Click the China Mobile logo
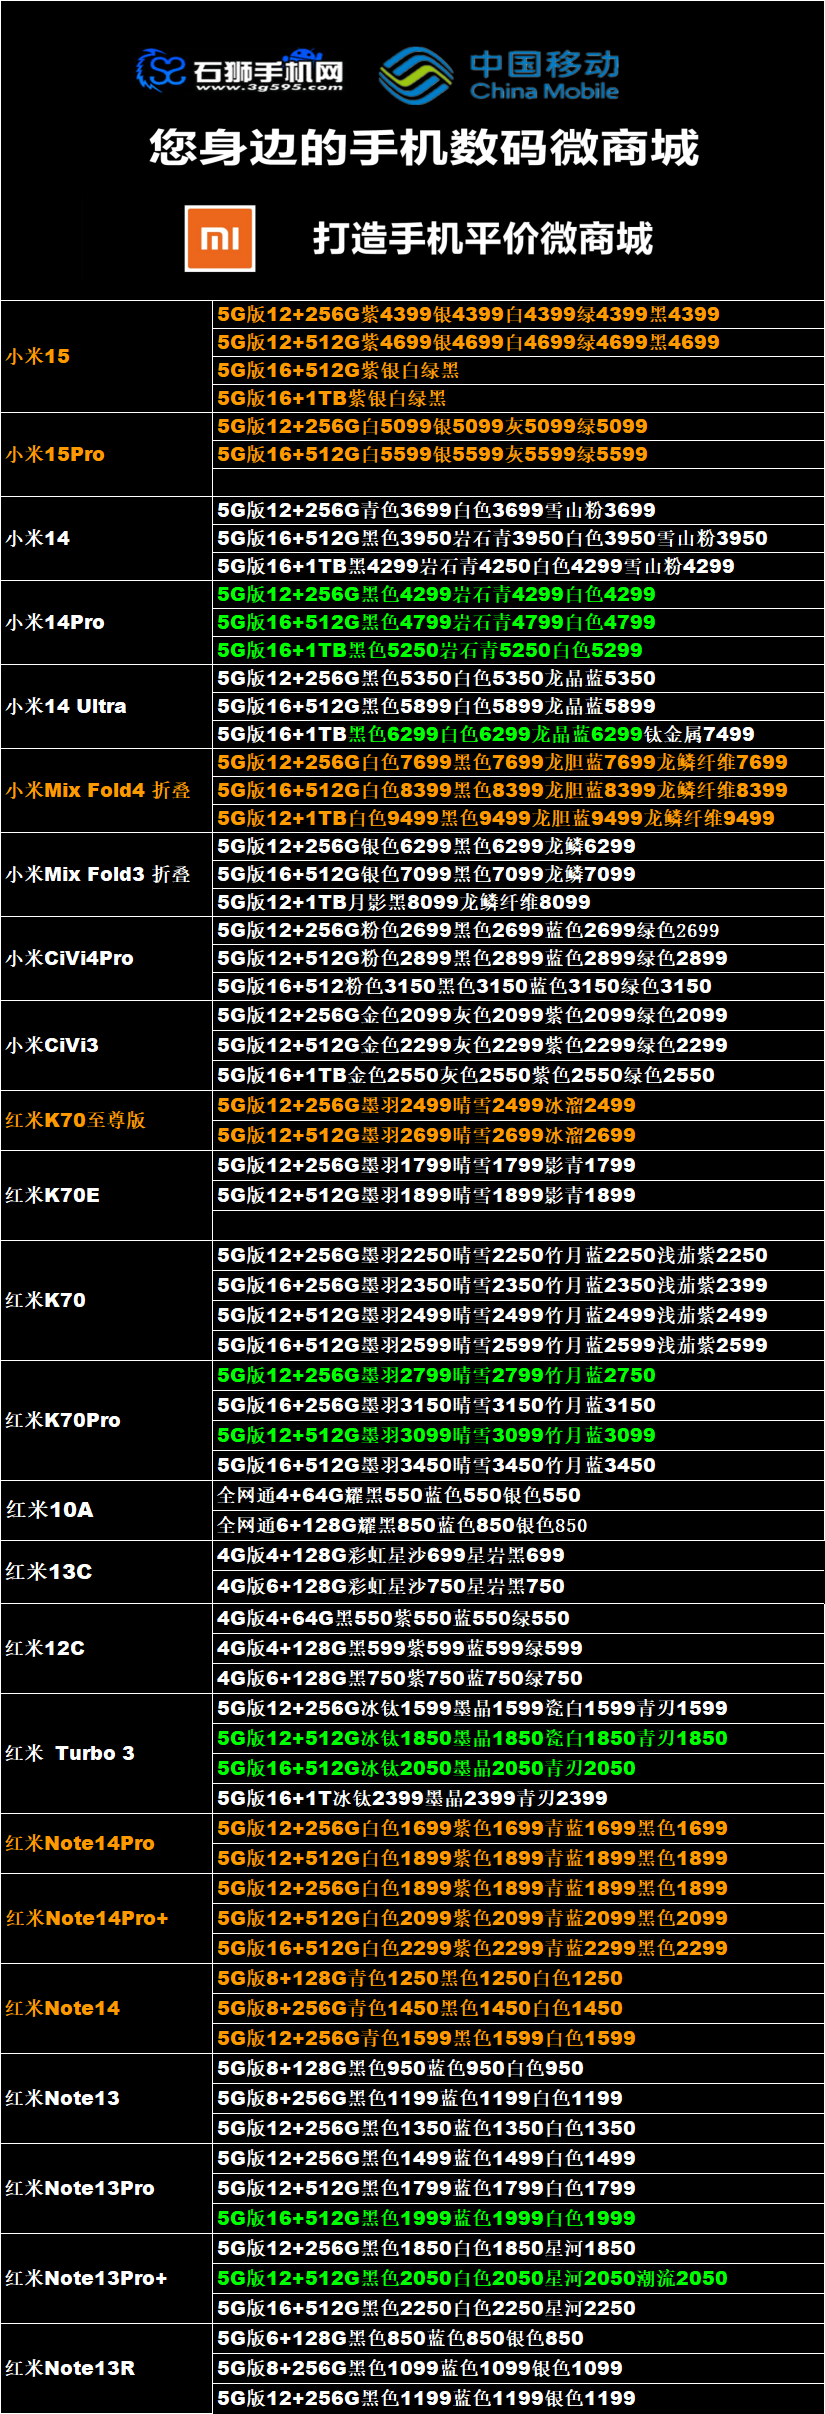 (x=500, y=75)
